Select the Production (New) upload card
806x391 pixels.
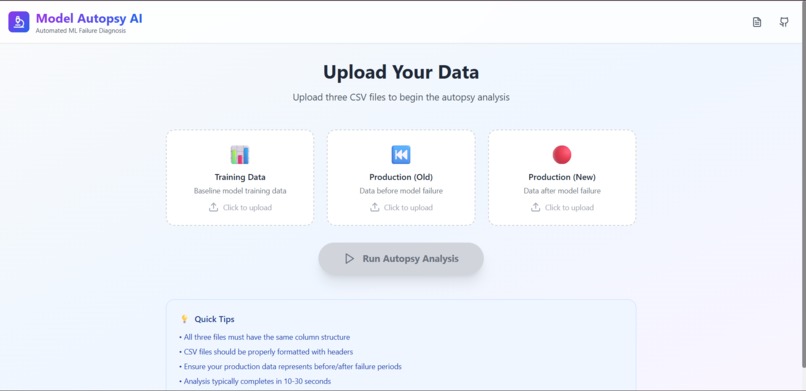[x=562, y=177]
